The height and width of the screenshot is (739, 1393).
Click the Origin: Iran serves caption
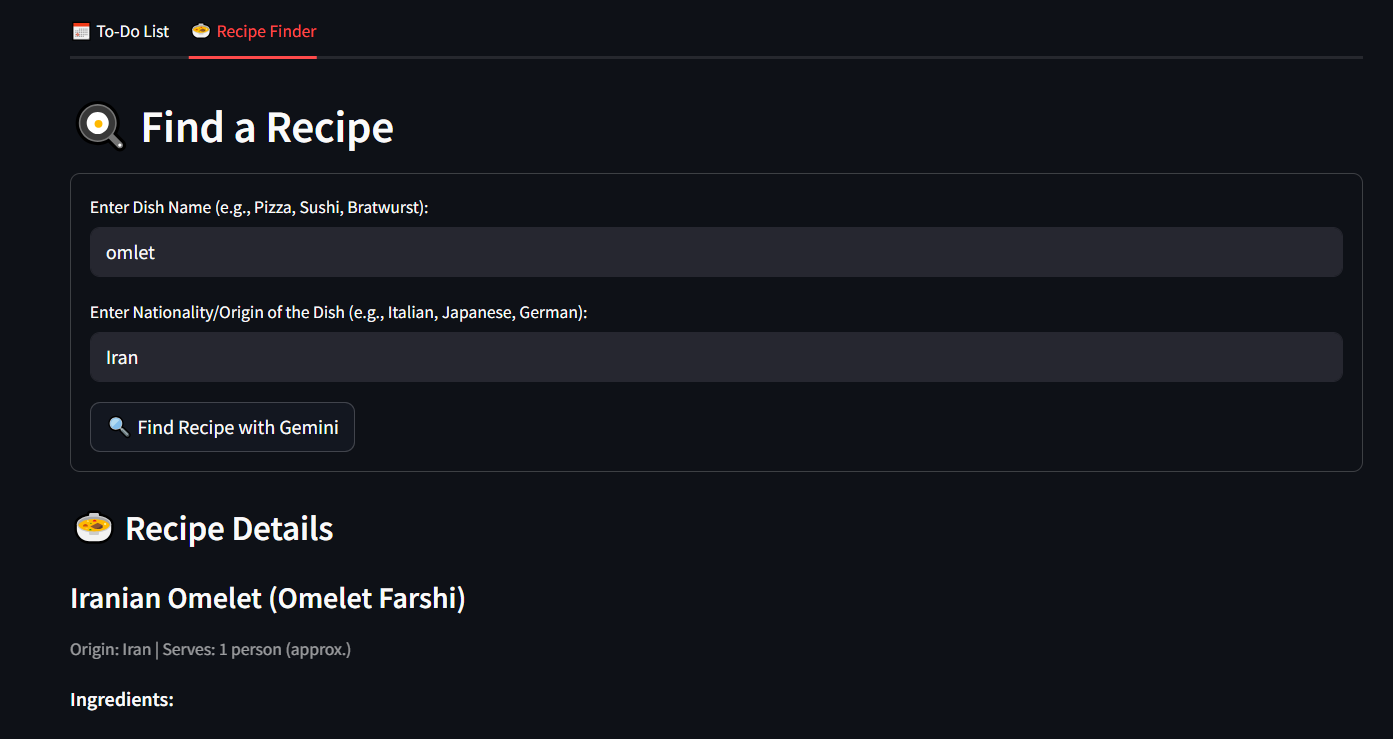[x=210, y=649]
